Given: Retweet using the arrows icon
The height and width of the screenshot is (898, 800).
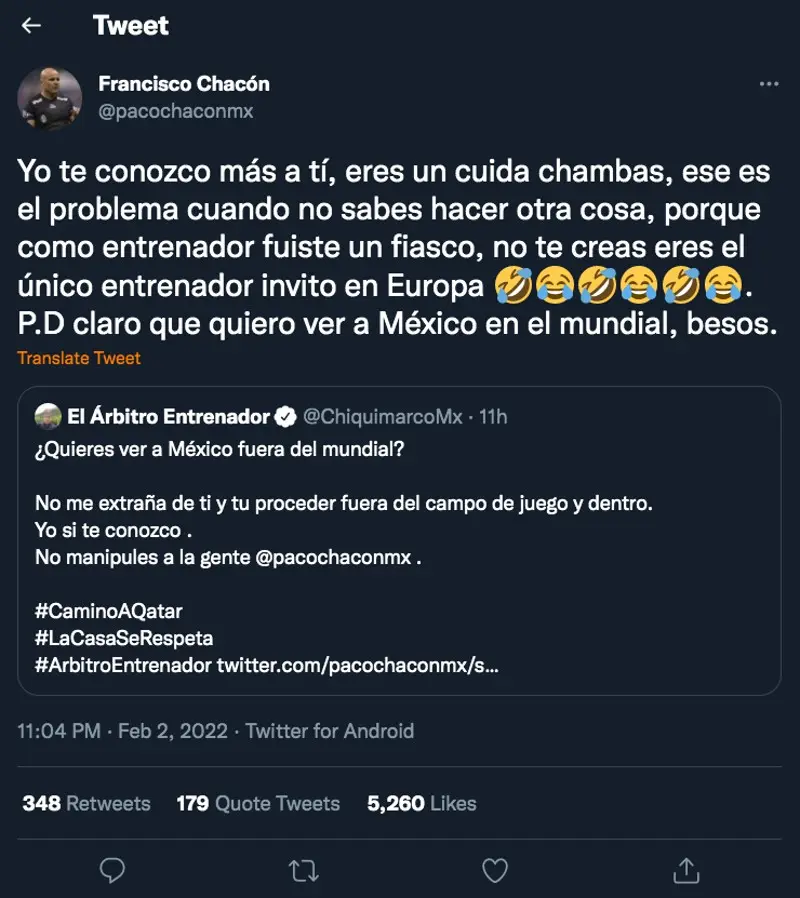Looking at the screenshot, I should tap(304, 871).
